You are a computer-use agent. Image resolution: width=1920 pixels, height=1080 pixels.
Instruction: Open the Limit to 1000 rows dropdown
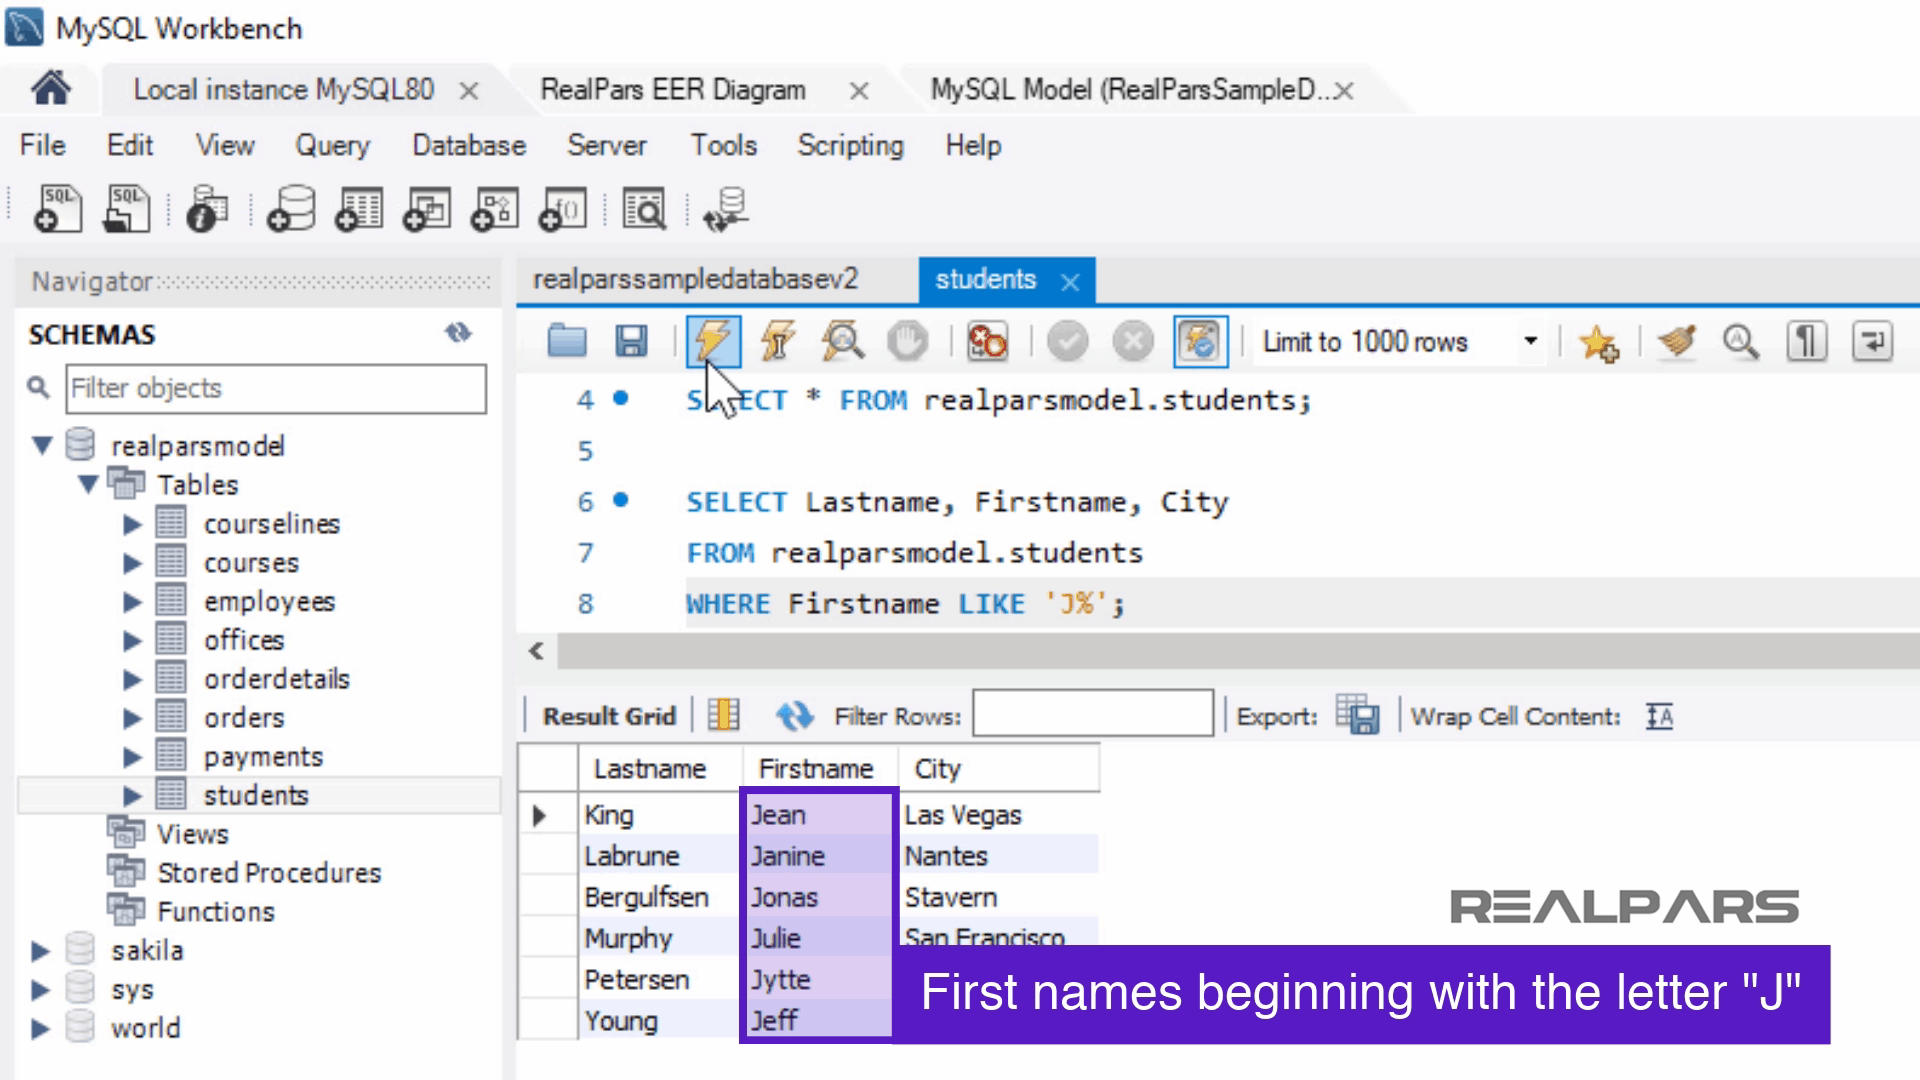(1530, 341)
